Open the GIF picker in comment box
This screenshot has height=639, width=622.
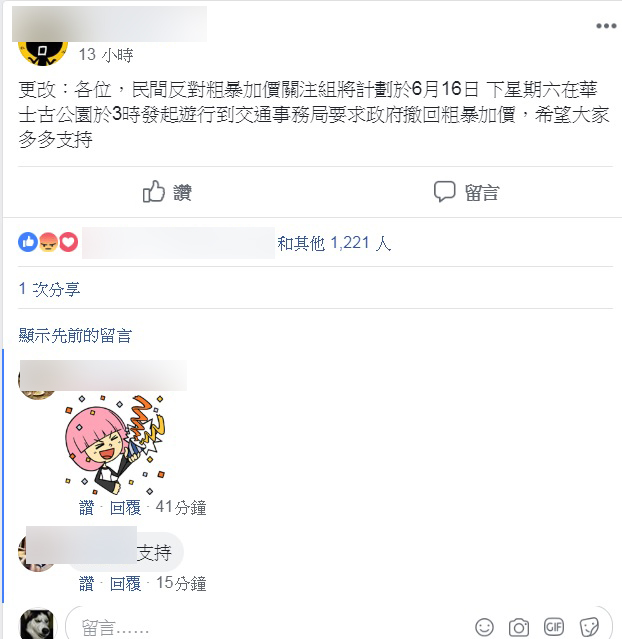pyautogui.click(x=554, y=626)
